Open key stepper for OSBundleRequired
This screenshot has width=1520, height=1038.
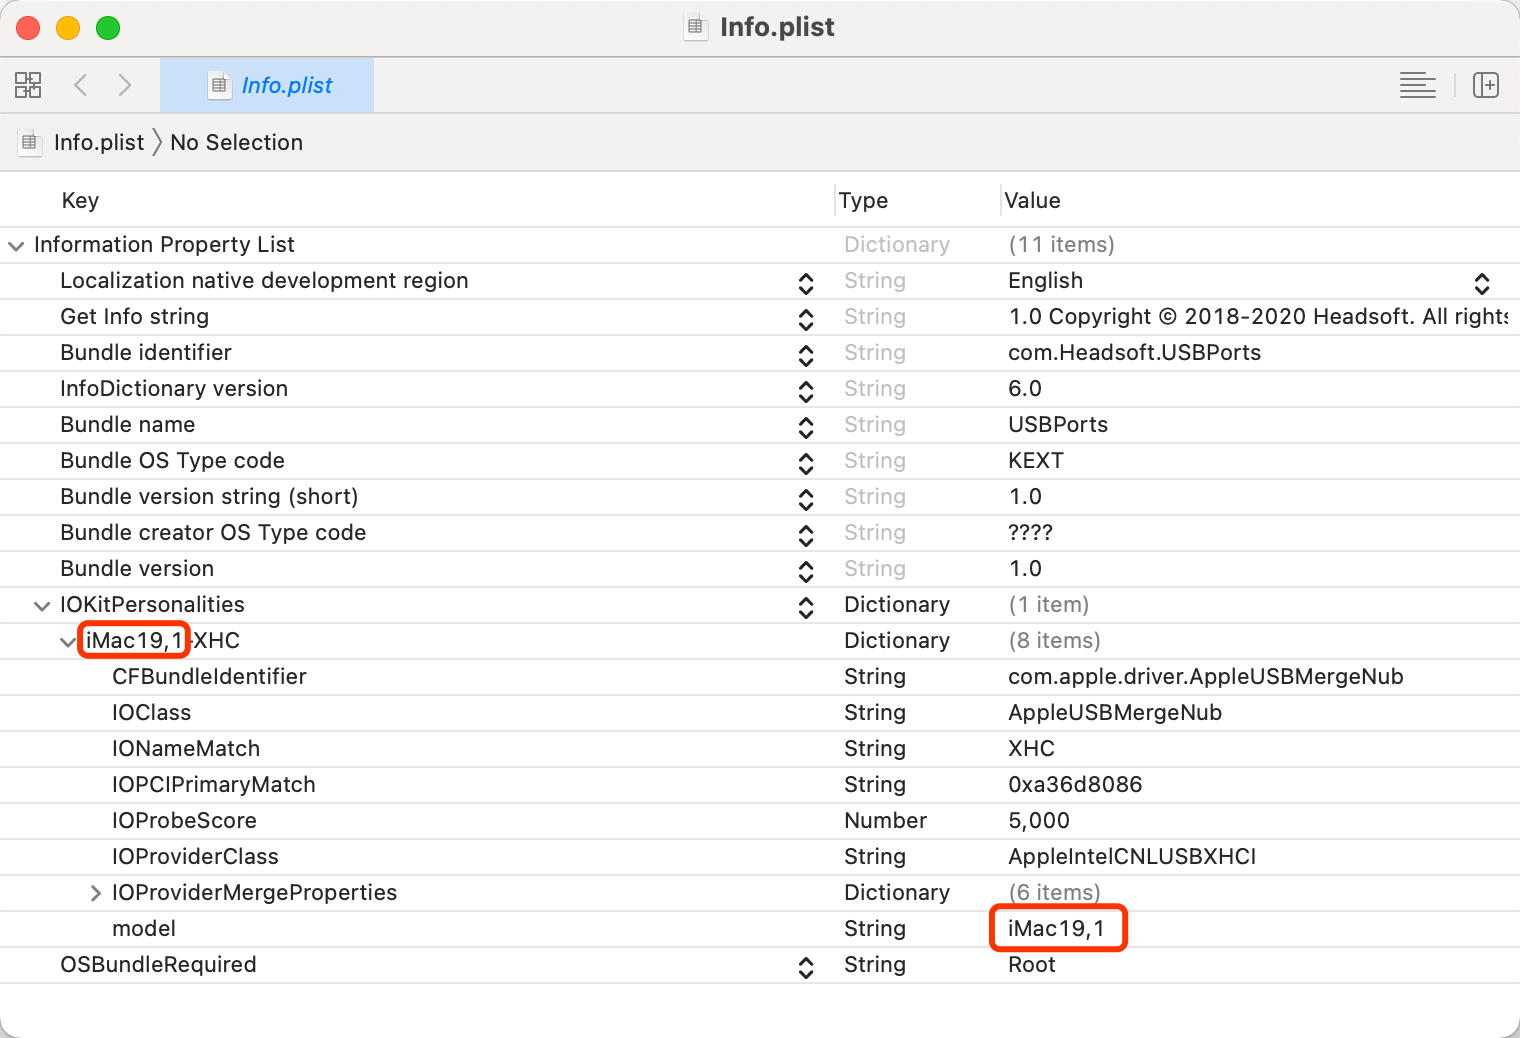(x=806, y=967)
